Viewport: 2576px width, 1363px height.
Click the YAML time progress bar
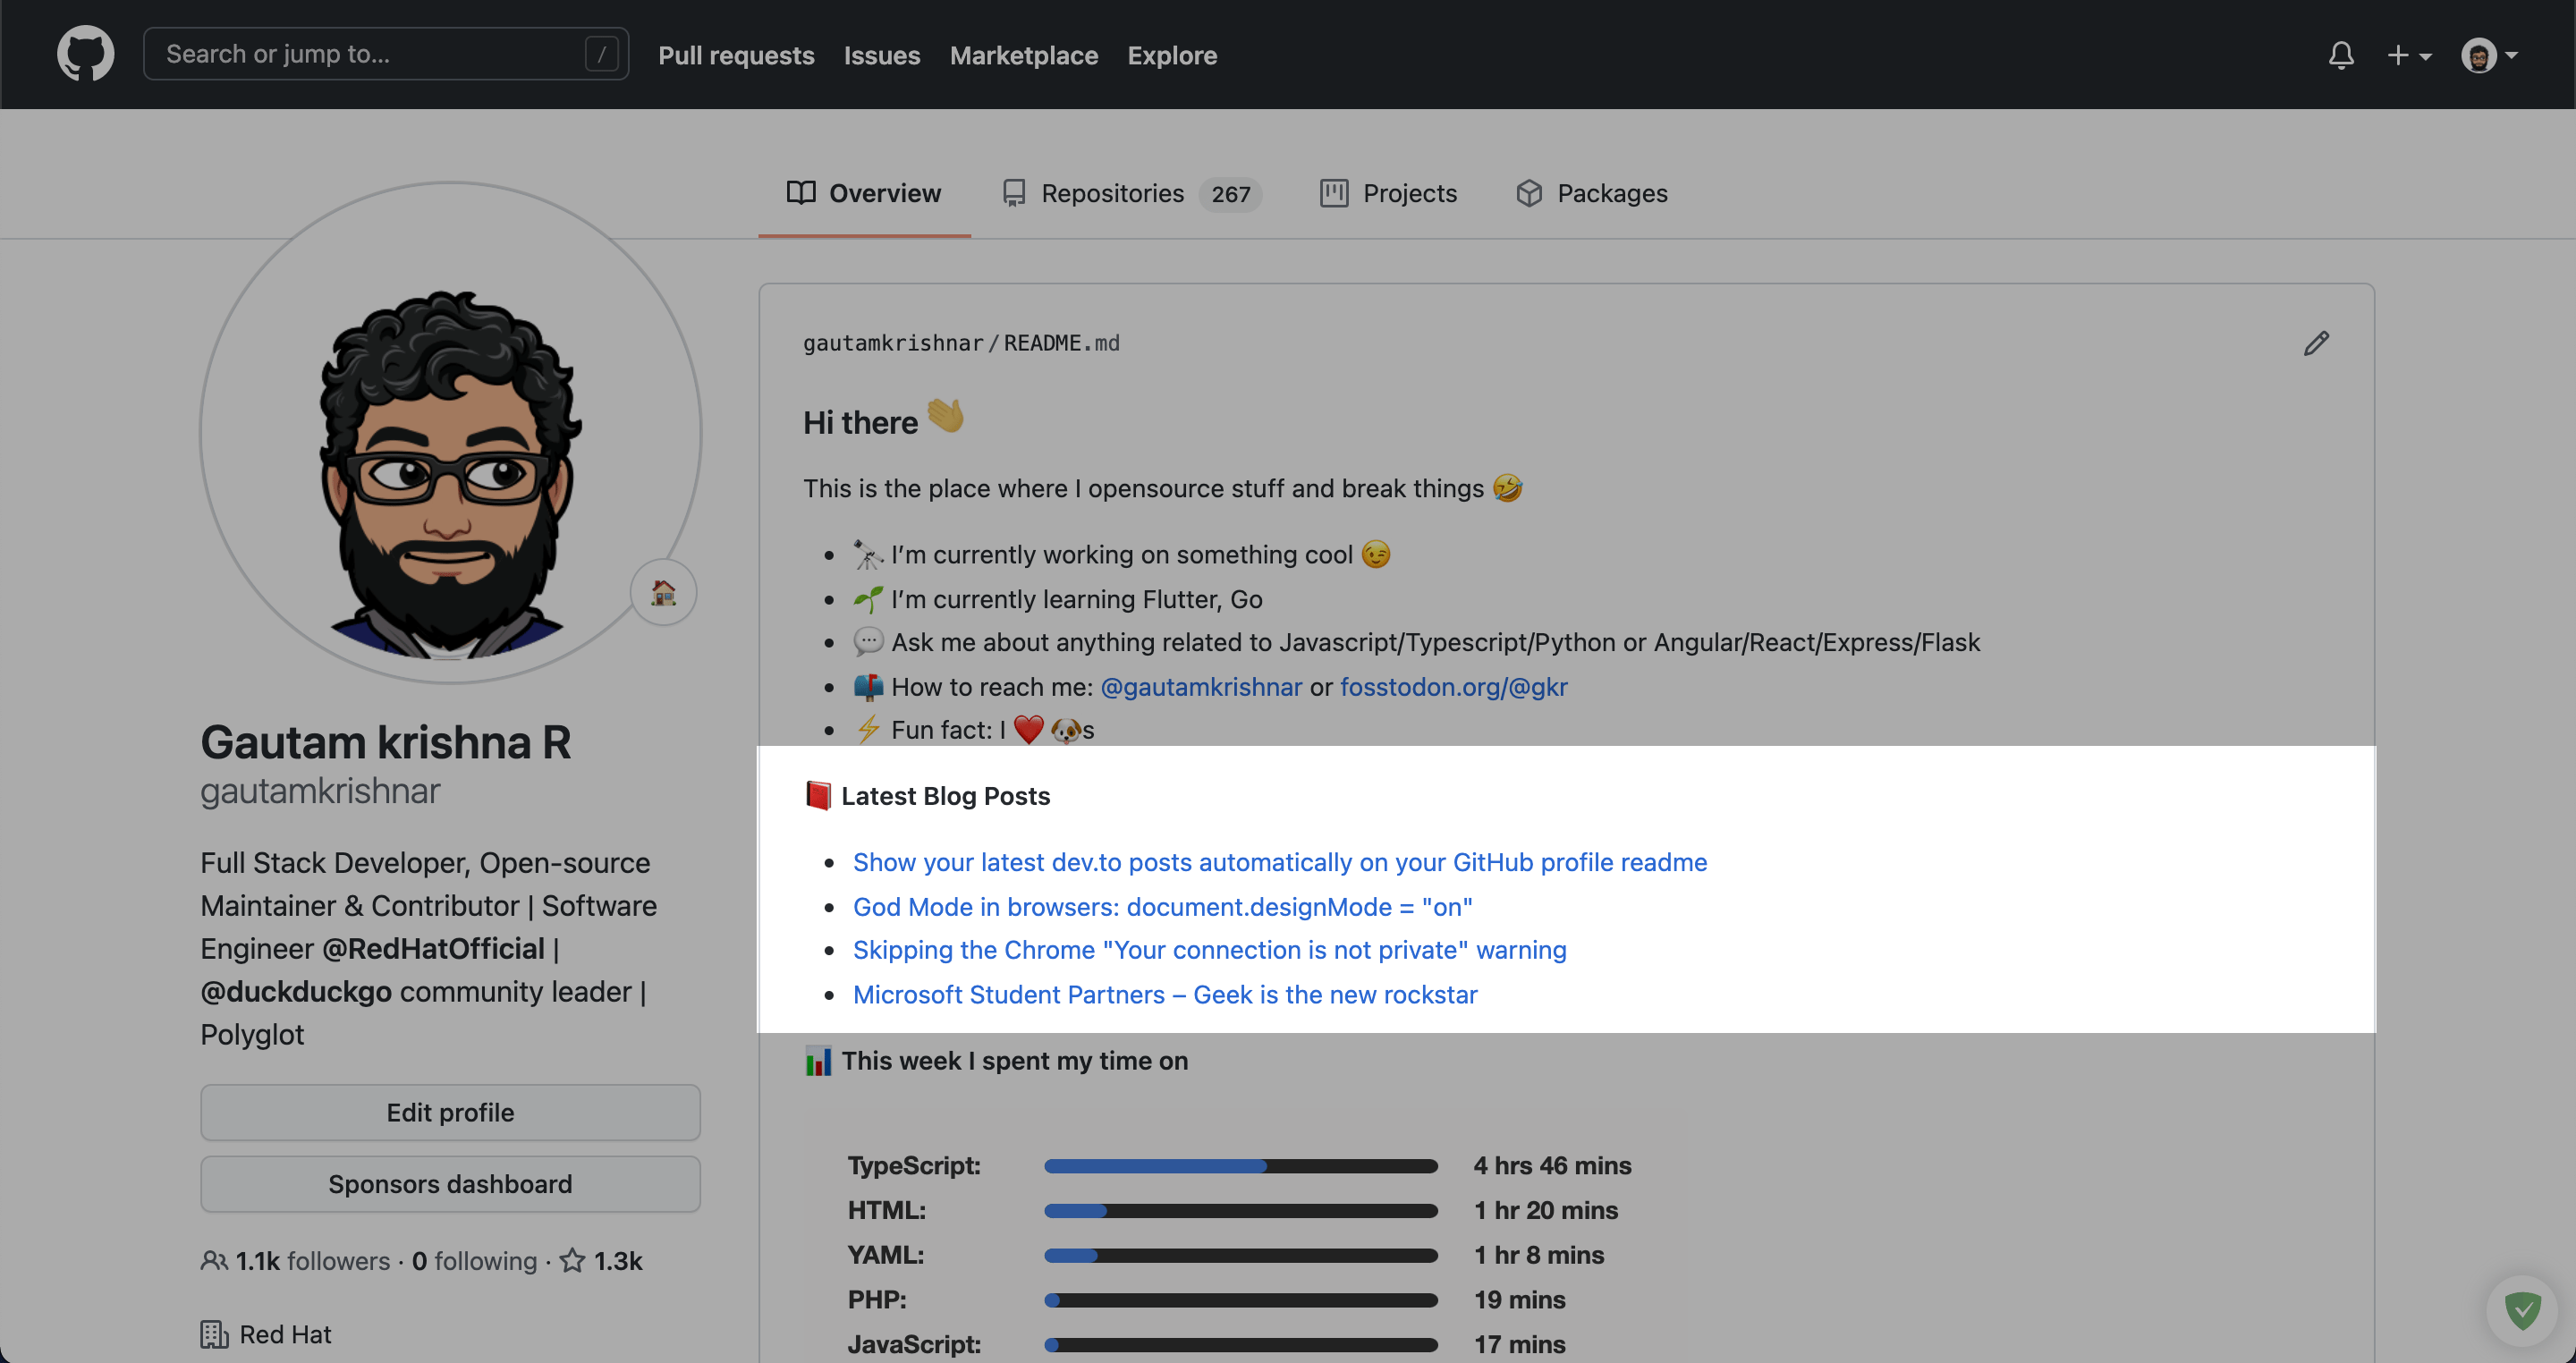1240,1255
